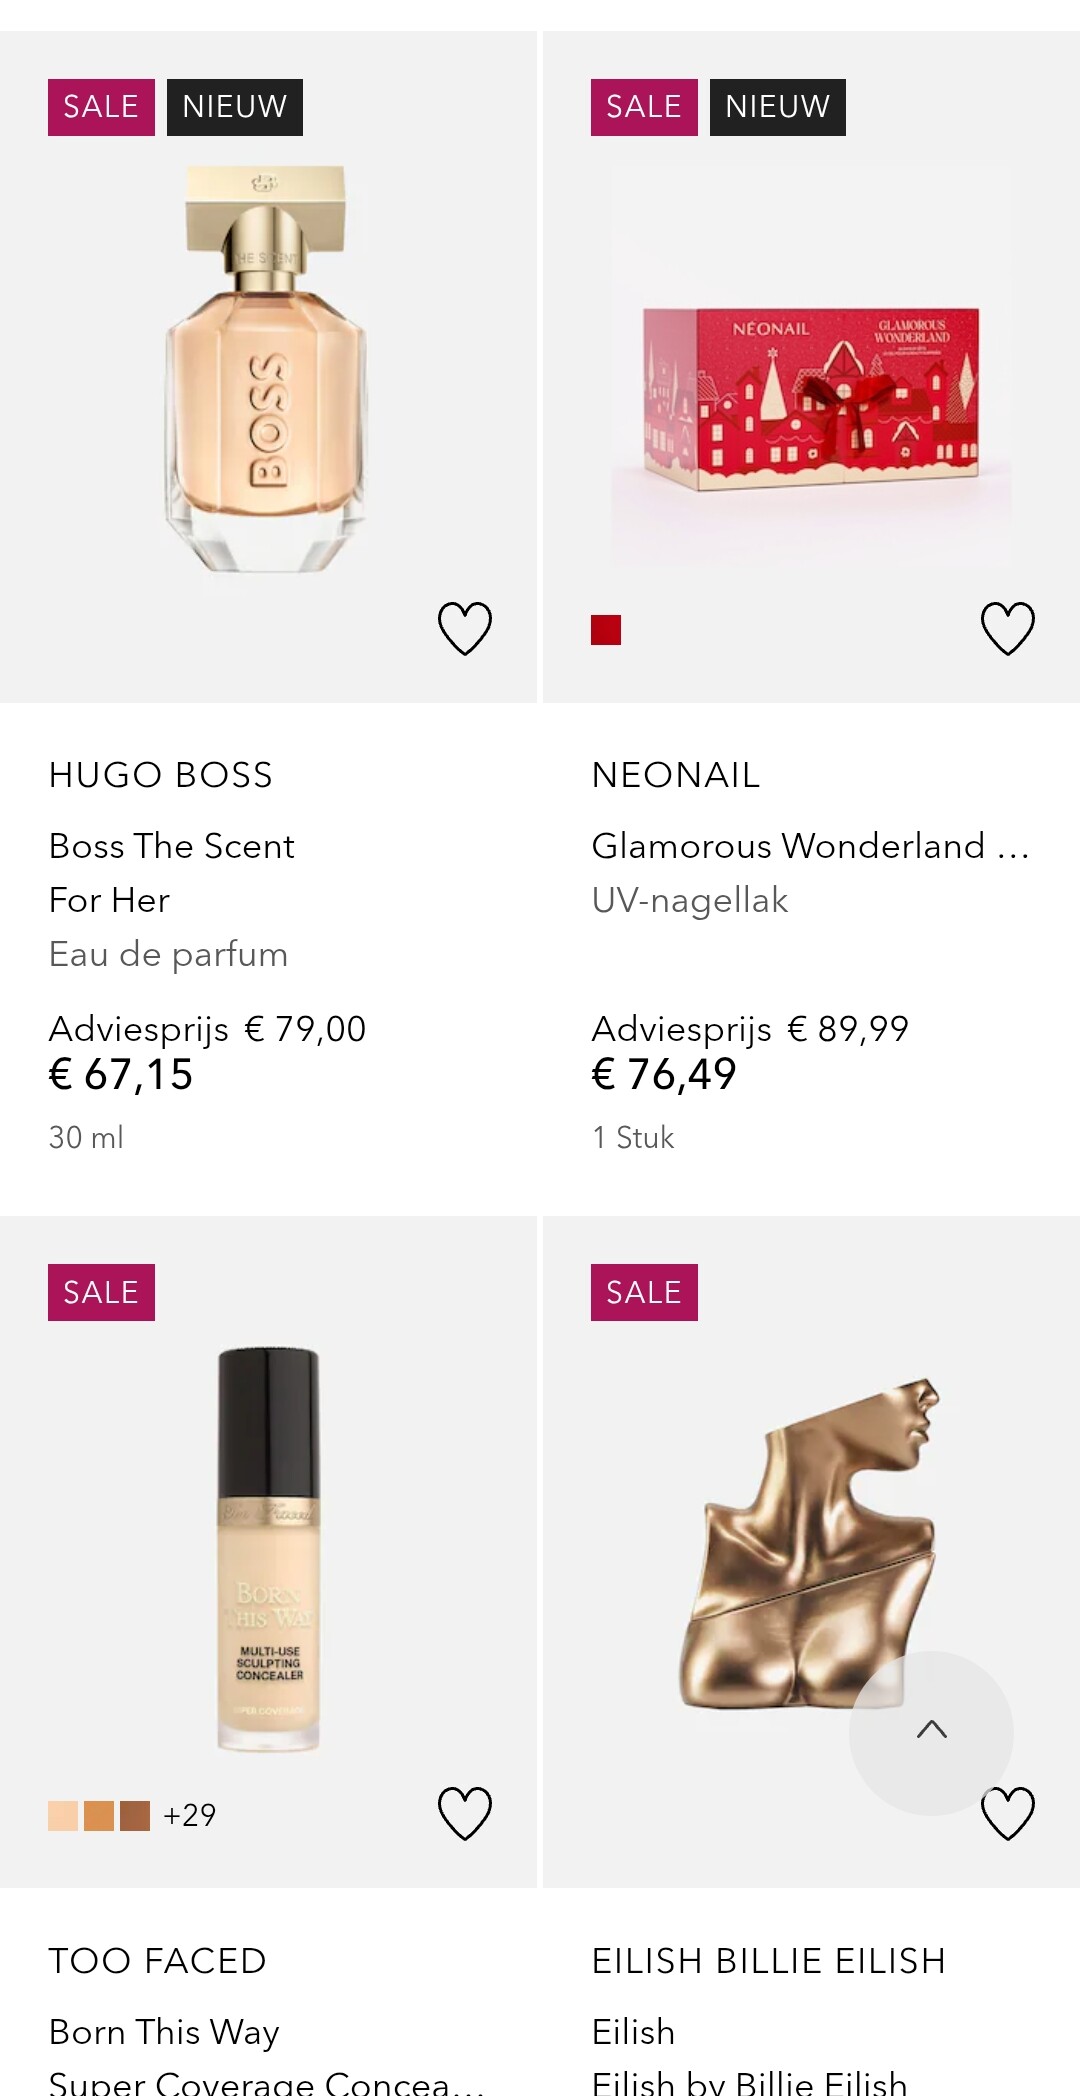Screen dimensions: 1080x2096
Task: View Too Faced Born This Way image
Action: (268, 1550)
